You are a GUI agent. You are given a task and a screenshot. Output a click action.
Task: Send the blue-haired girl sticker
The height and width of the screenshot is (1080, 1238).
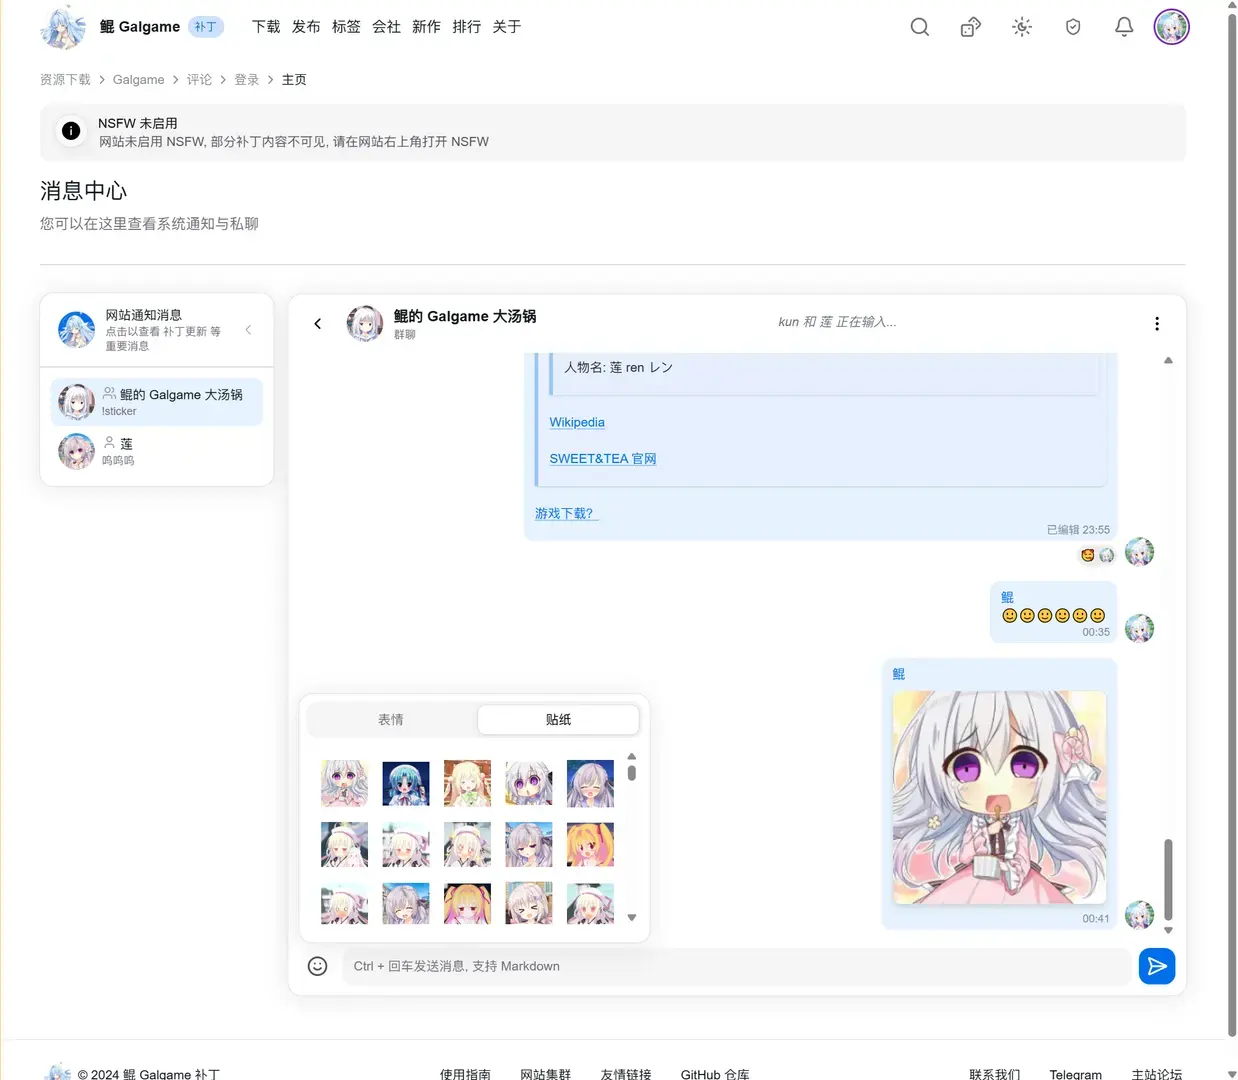click(x=406, y=783)
